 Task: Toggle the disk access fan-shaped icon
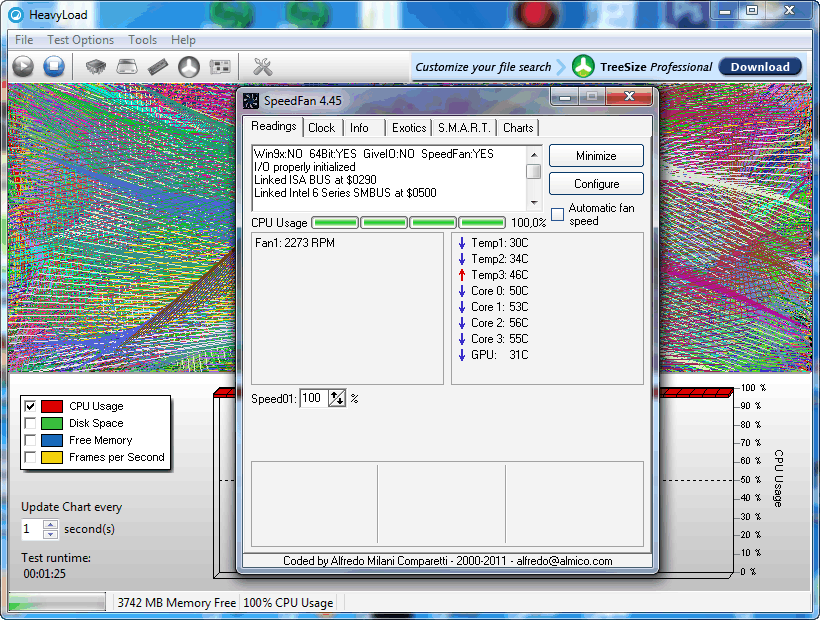pyautogui.click(x=189, y=67)
